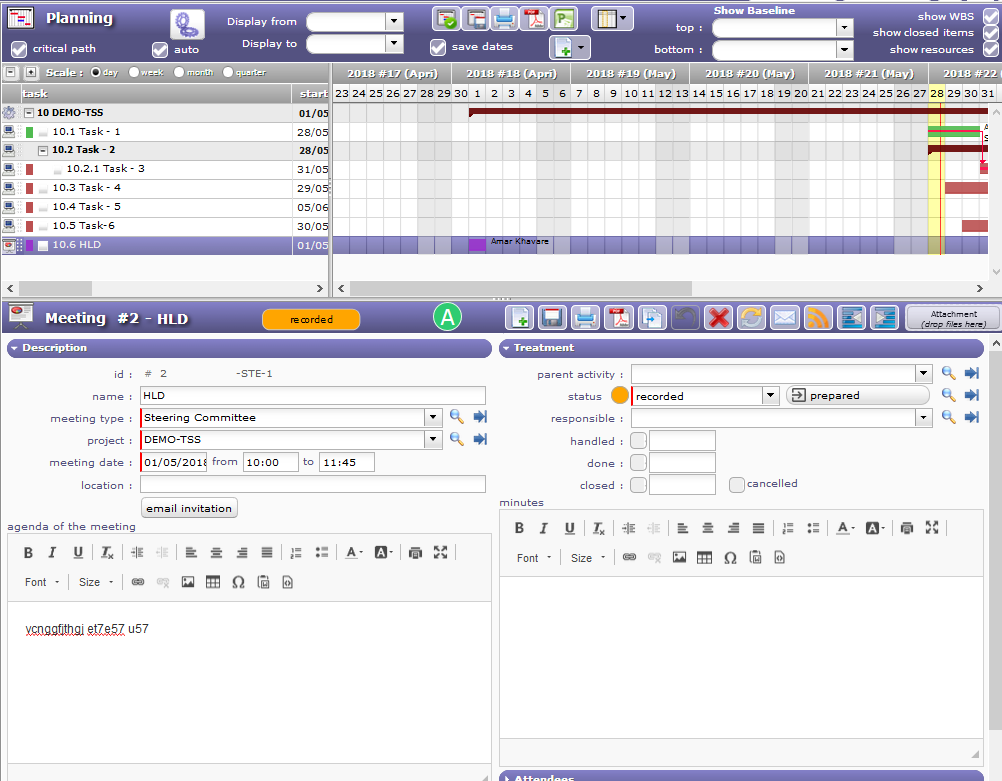Image resolution: width=1002 pixels, height=781 pixels.
Task: Click the RSS subscribe icon
Action: click(818, 318)
